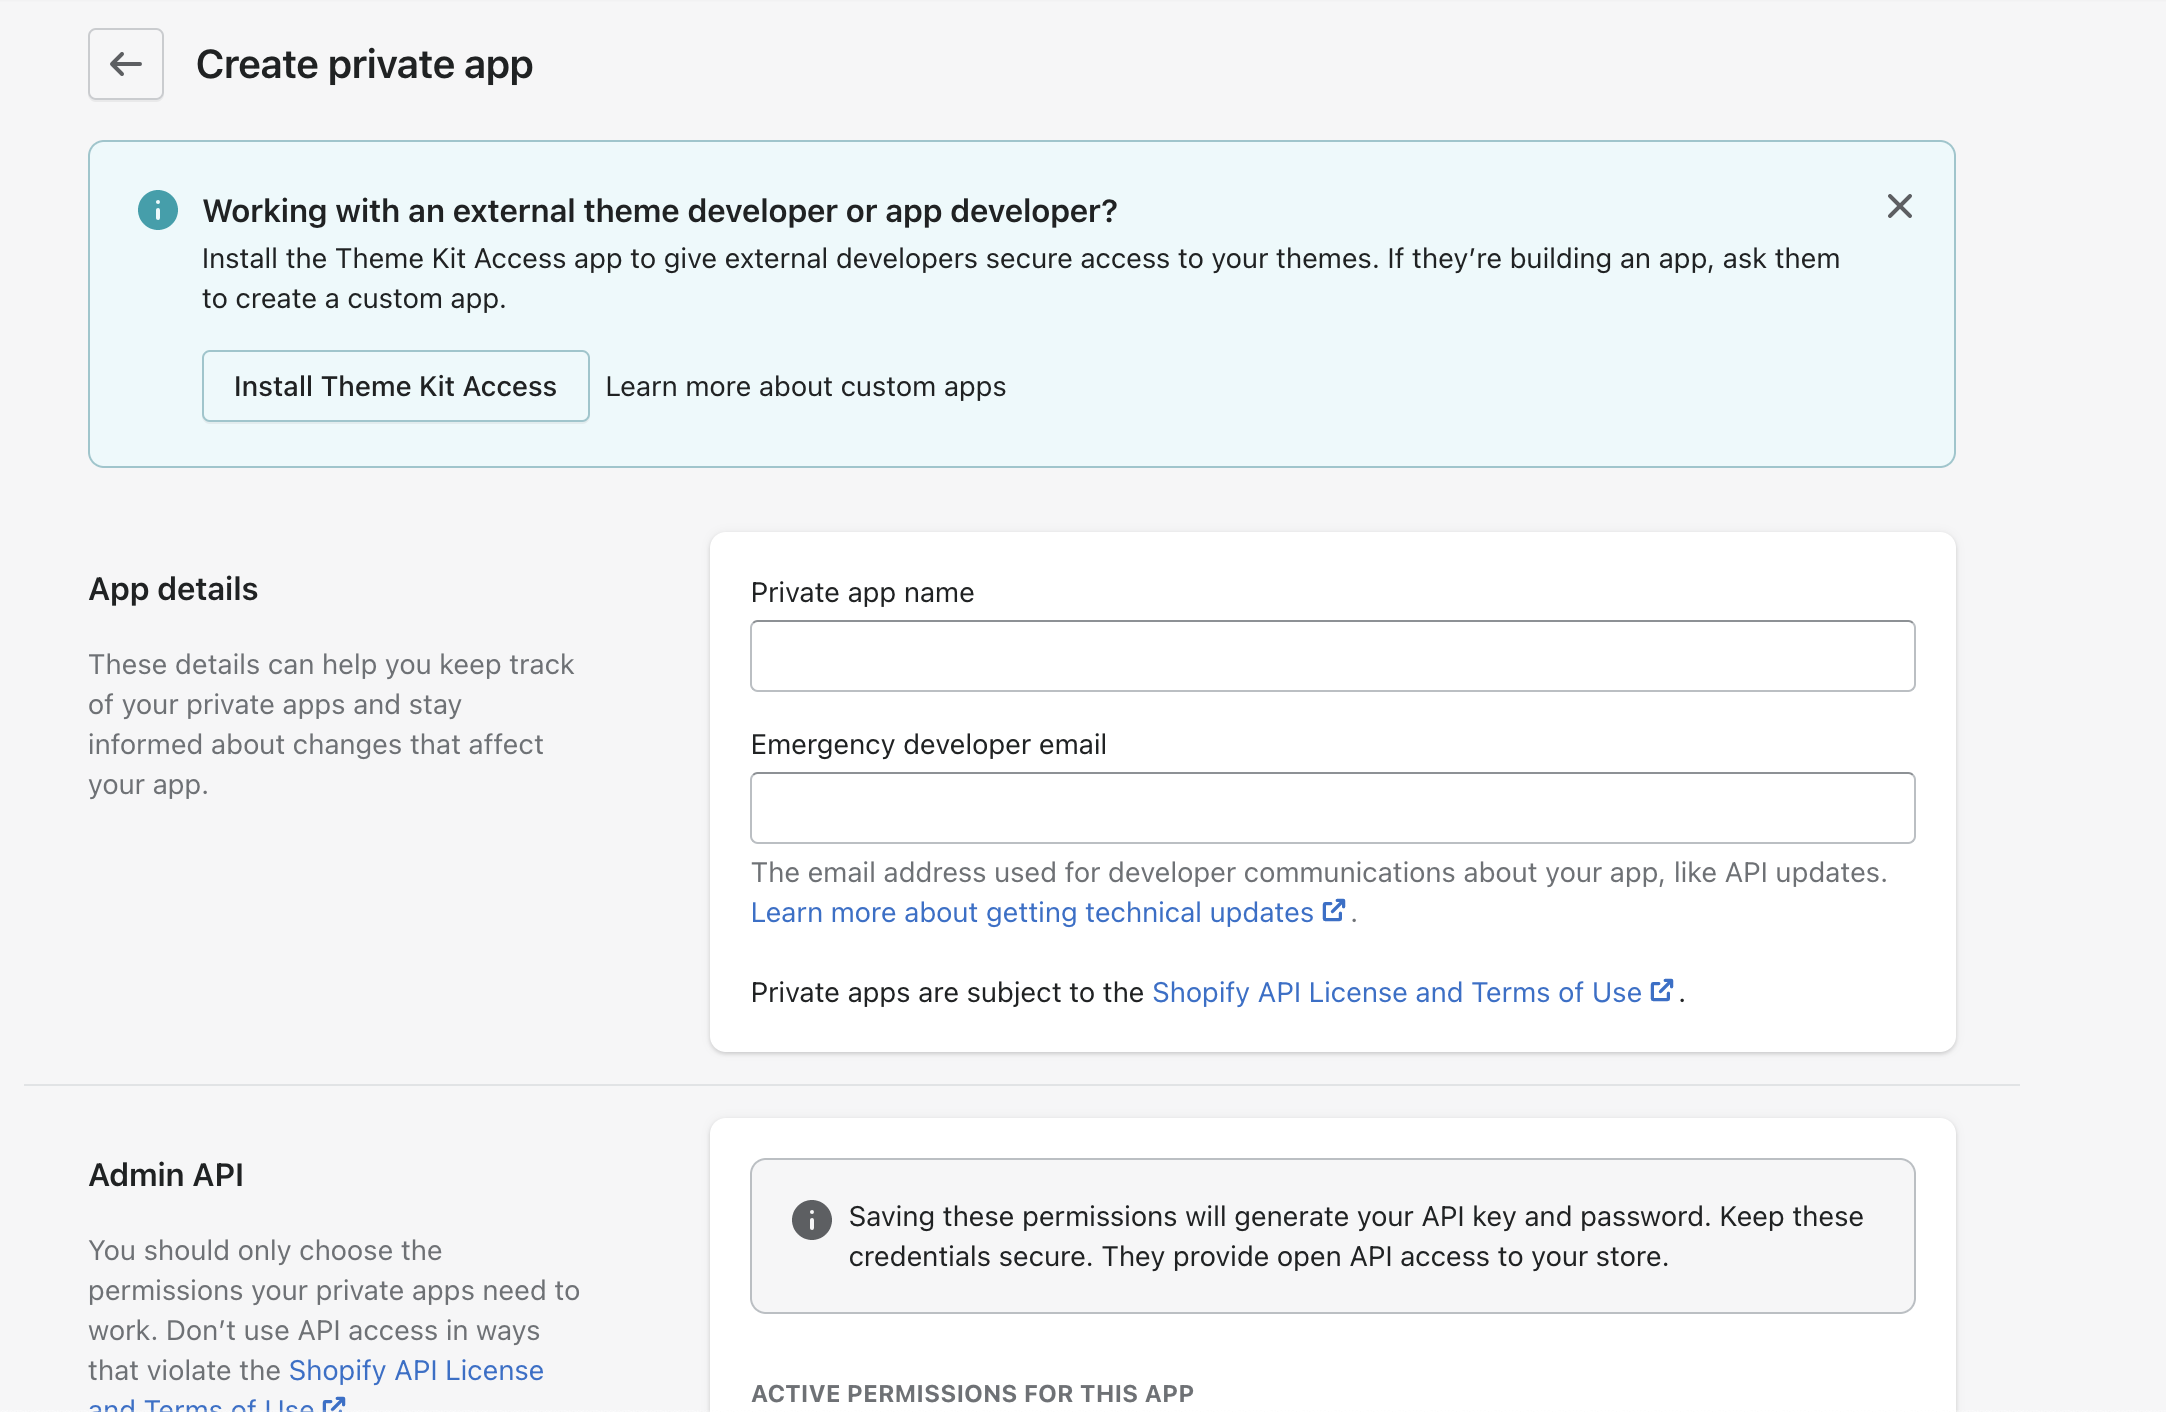Open Shopify API License link under Admin API
This screenshot has height=1412, width=2166.
[x=416, y=1371]
